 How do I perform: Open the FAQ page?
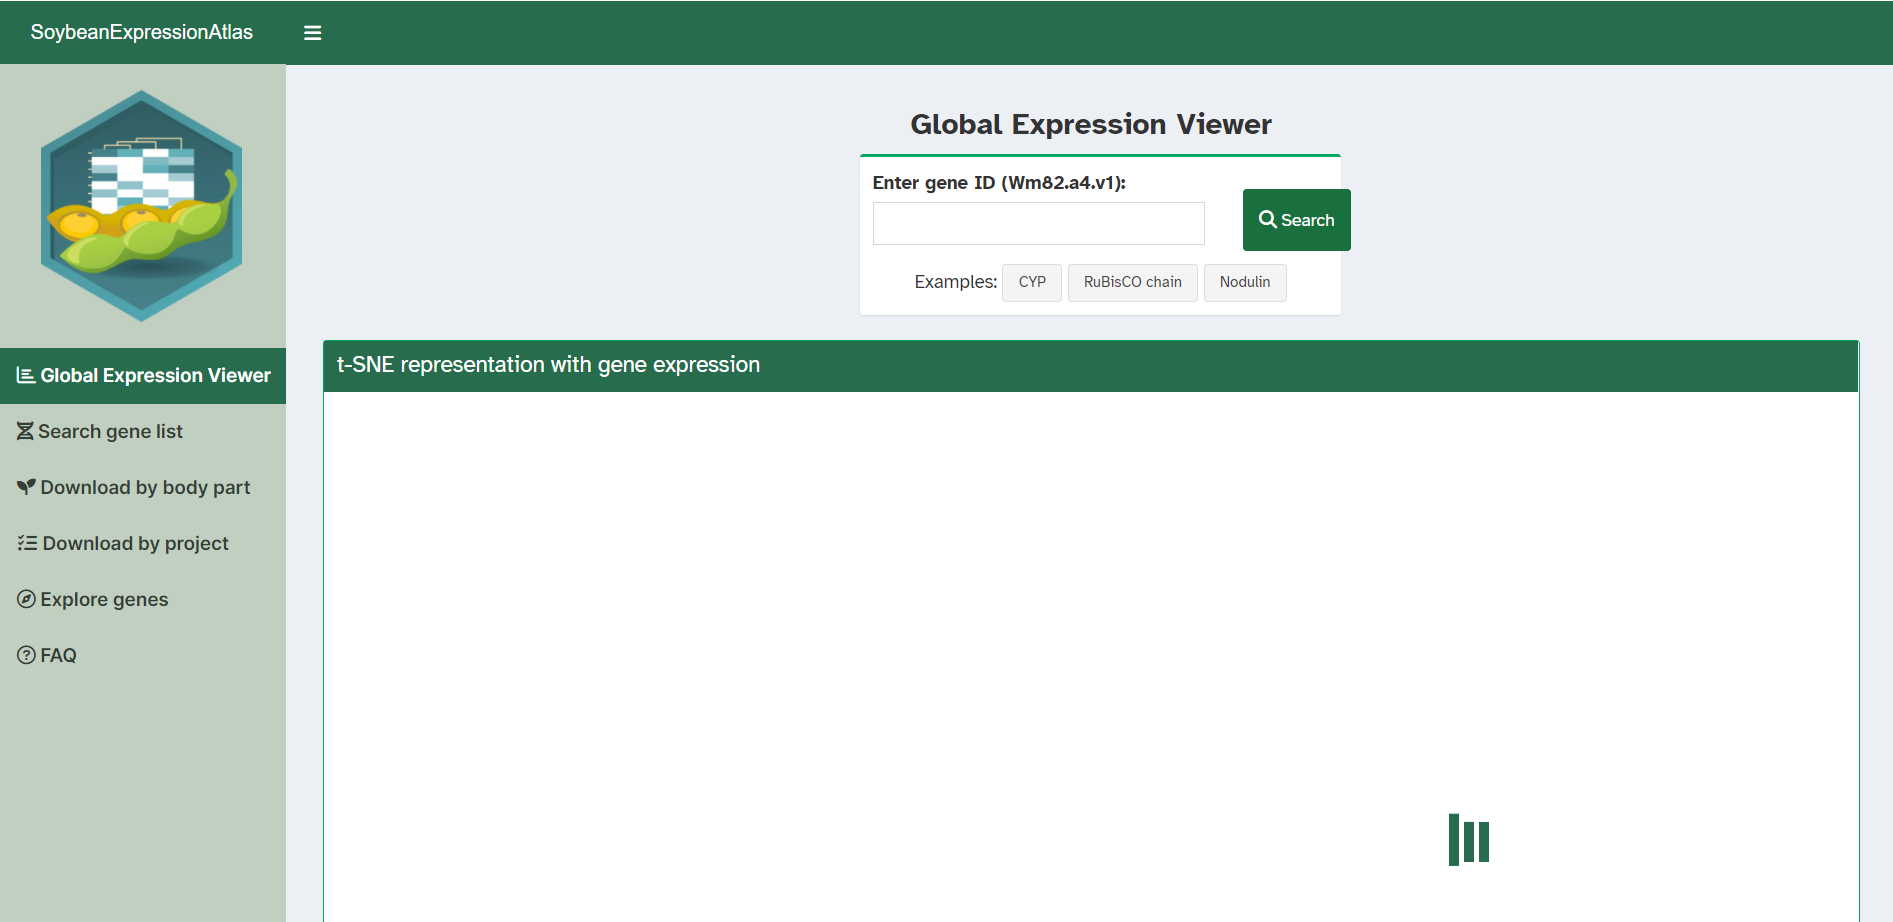[x=58, y=655]
